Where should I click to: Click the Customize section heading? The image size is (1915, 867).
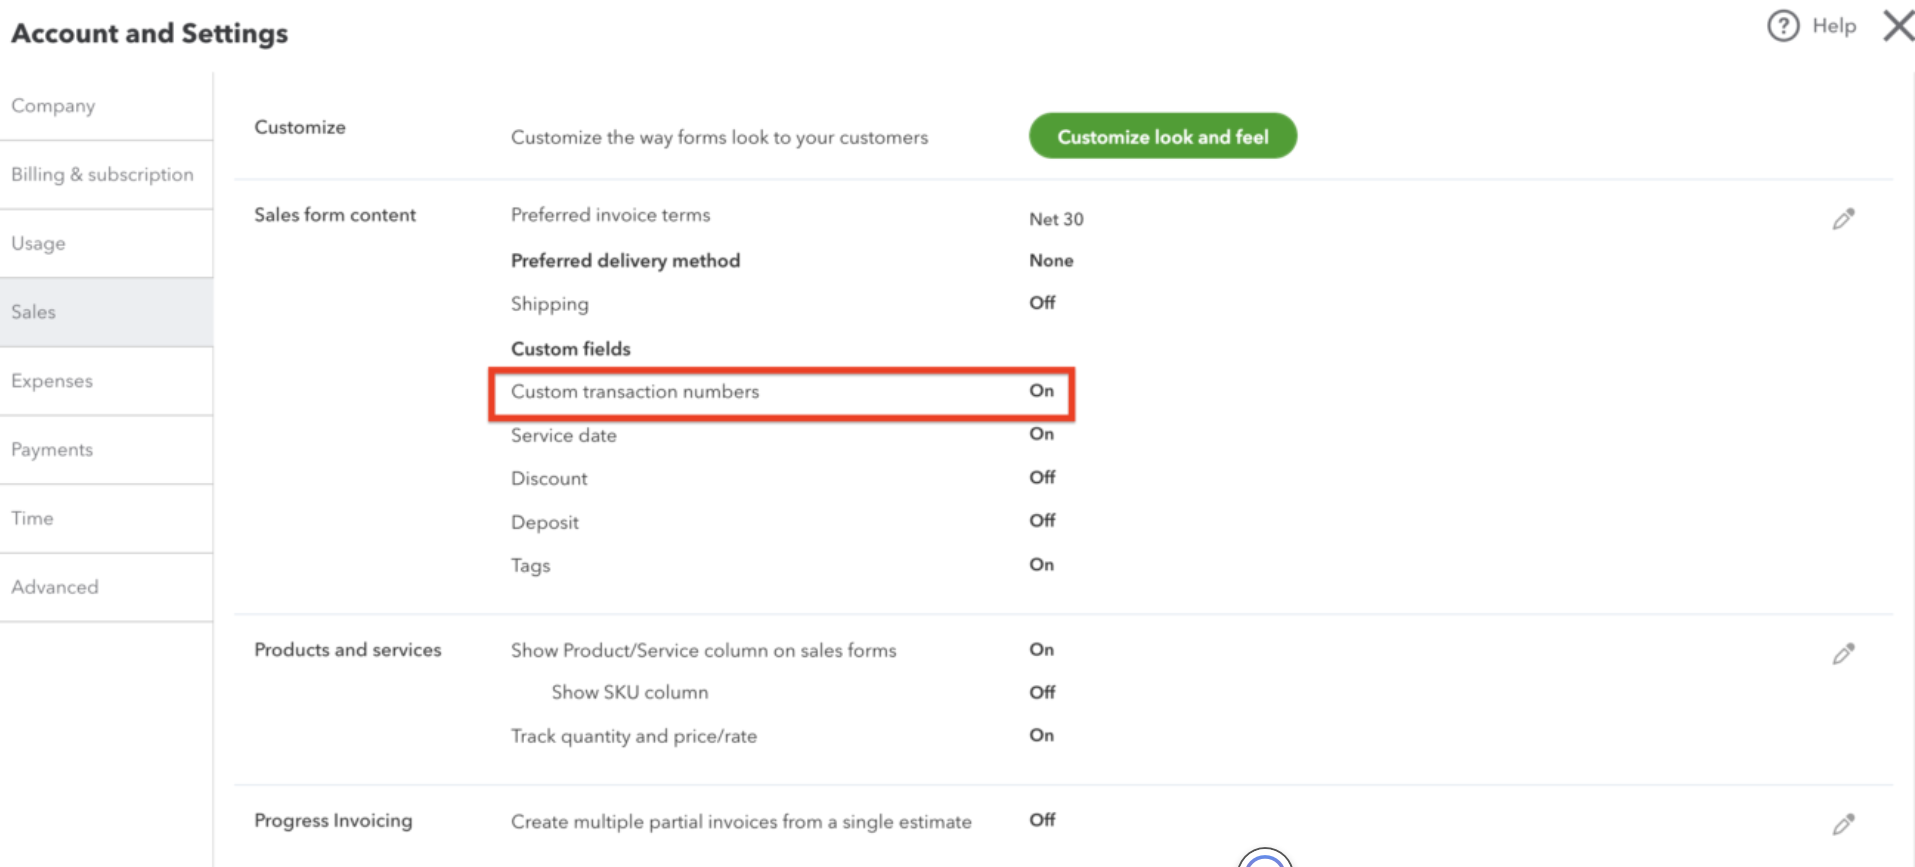pyautogui.click(x=299, y=127)
